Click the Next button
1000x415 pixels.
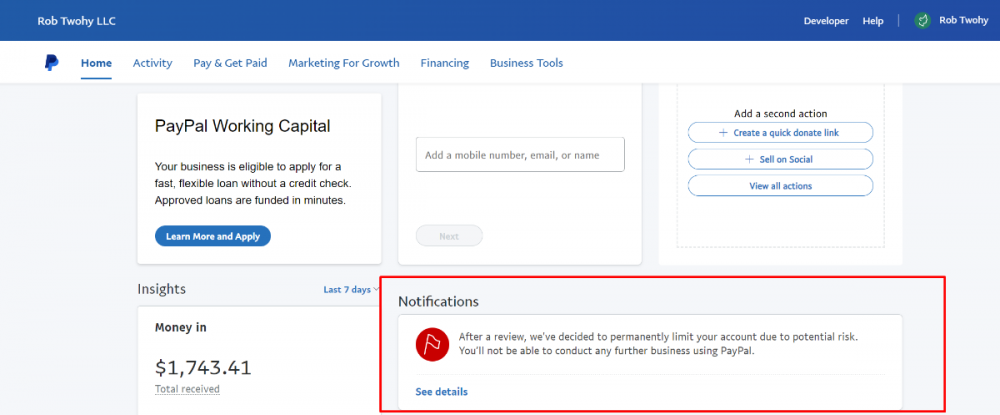pyautogui.click(x=449, y=236)
